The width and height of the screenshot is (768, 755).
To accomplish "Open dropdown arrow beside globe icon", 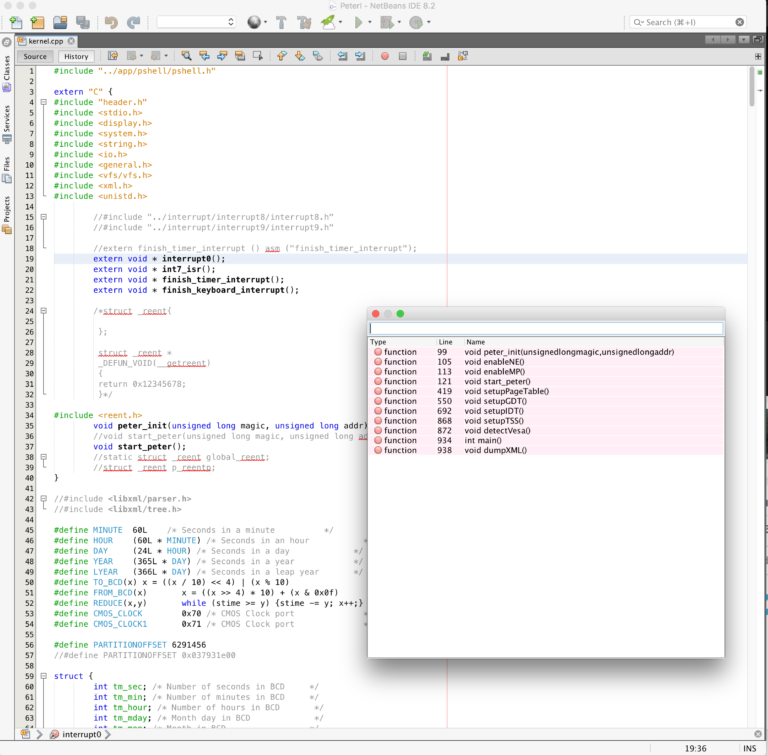I will 265,22.
